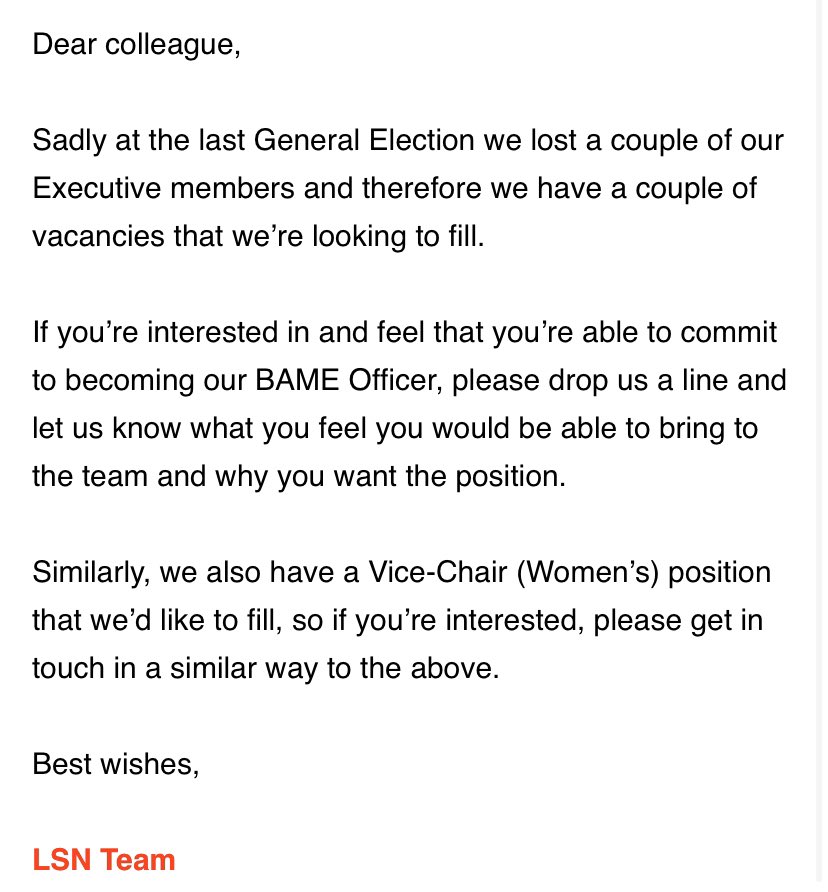The height and width of the screenshot is (892, 828).
Task: Click the text 'that we'd like to fill'
Action: coord(157,621)
